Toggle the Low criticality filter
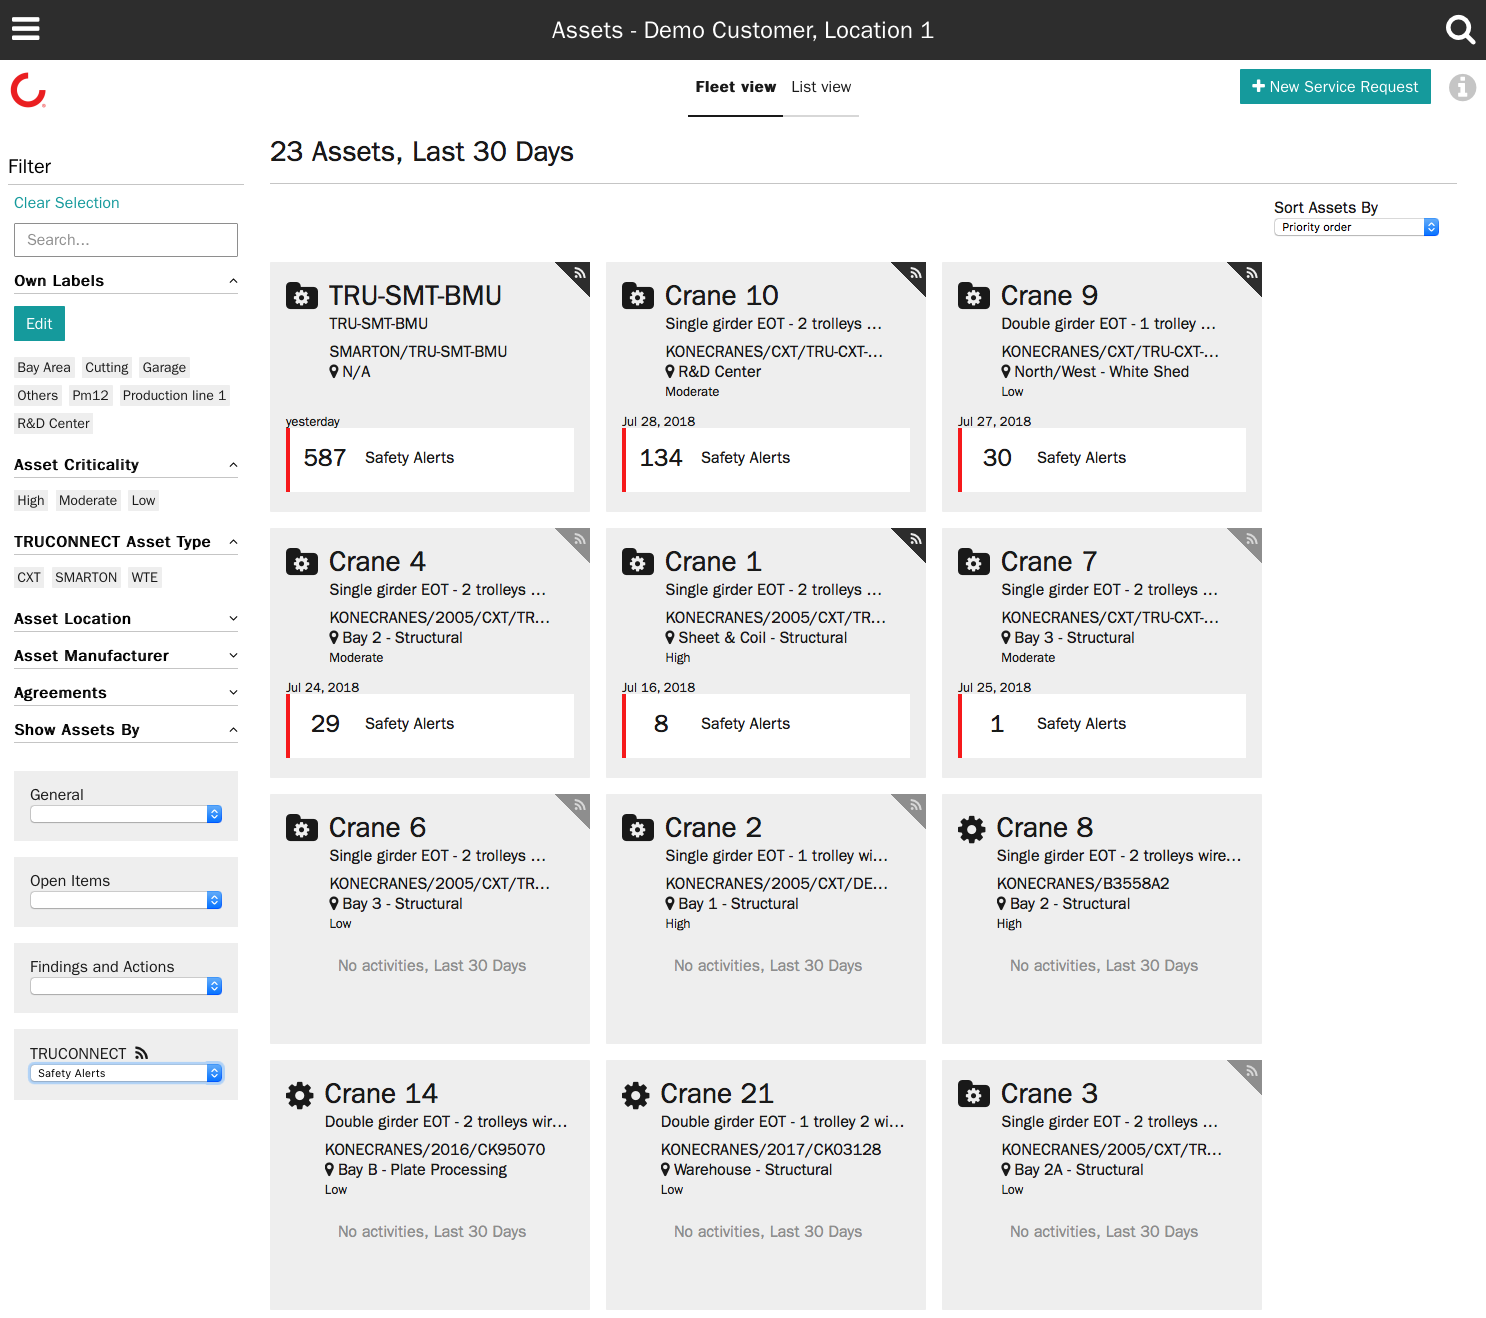The height and width of the screenshot is (1318, 1486). coord(144,500)
